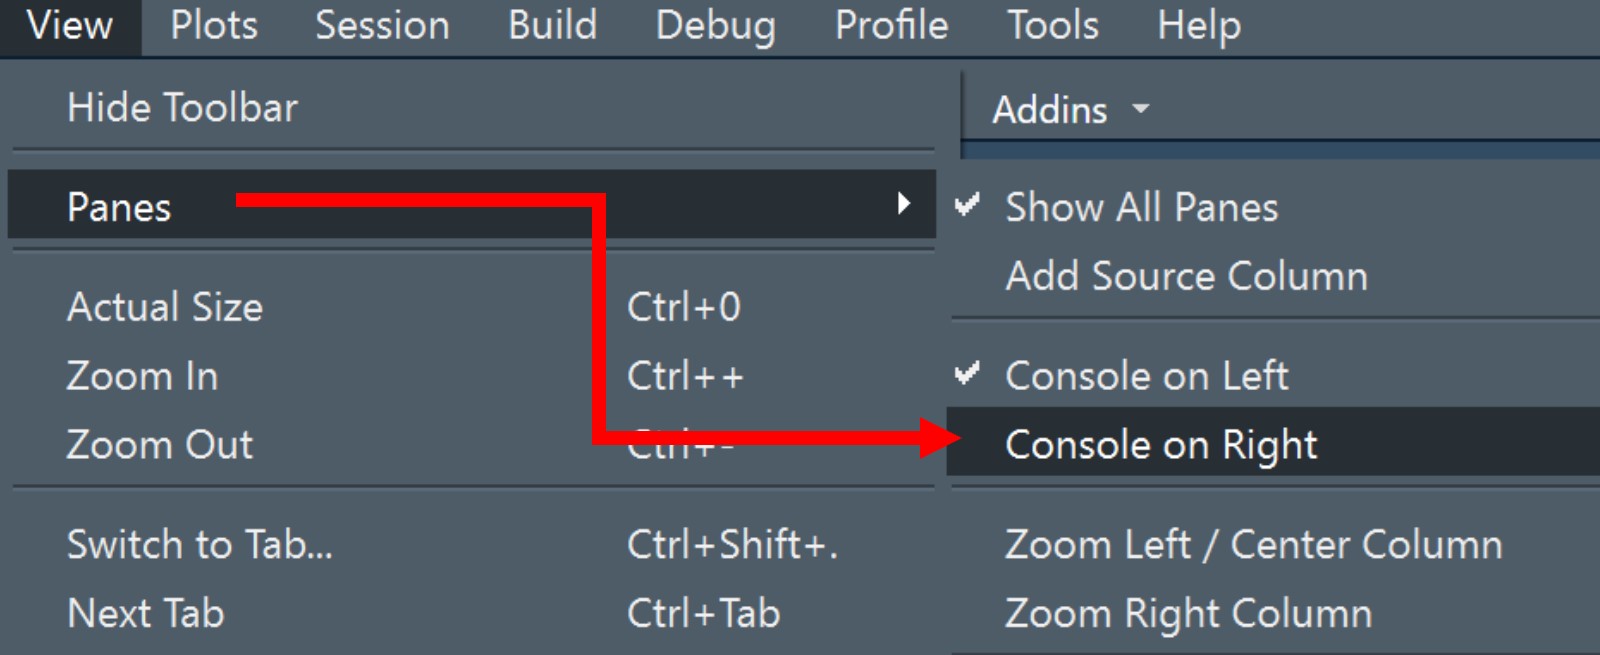Expand the Panes submenu arrow
The image size is (1600, 655).
[905, 206]
